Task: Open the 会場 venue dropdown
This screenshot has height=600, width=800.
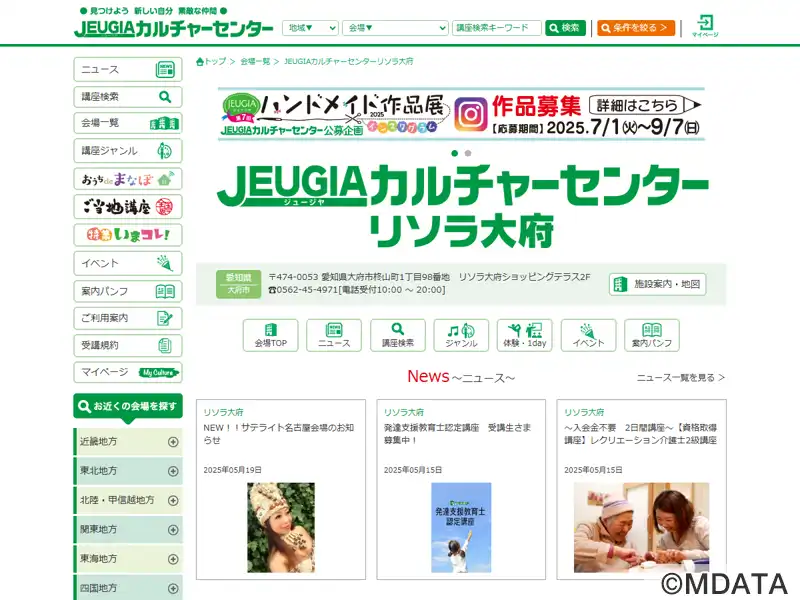Action: 395,28
